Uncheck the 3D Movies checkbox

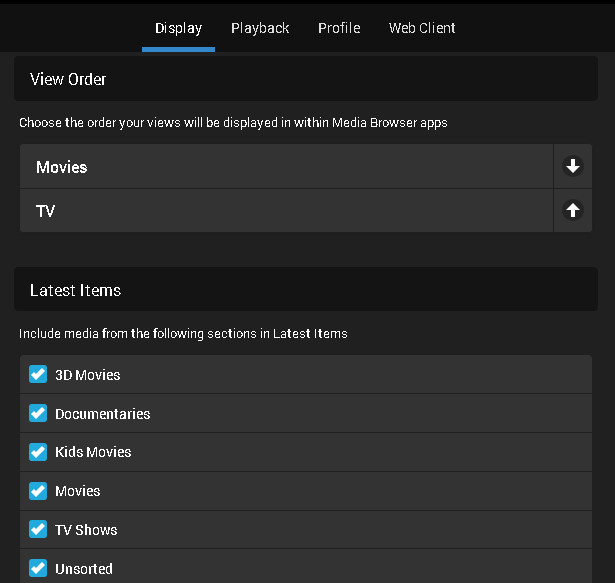point(38,375)
